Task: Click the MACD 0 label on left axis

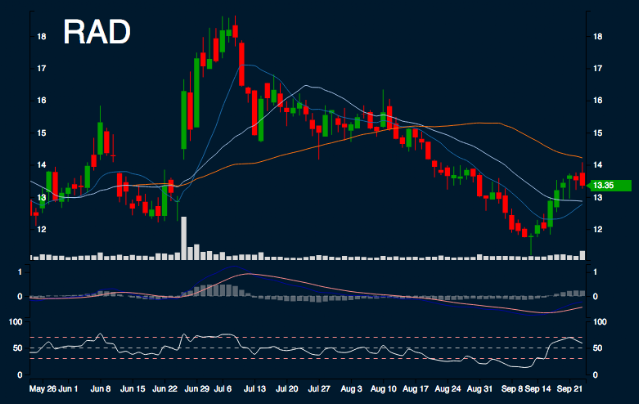Action: tap(20, 296)
